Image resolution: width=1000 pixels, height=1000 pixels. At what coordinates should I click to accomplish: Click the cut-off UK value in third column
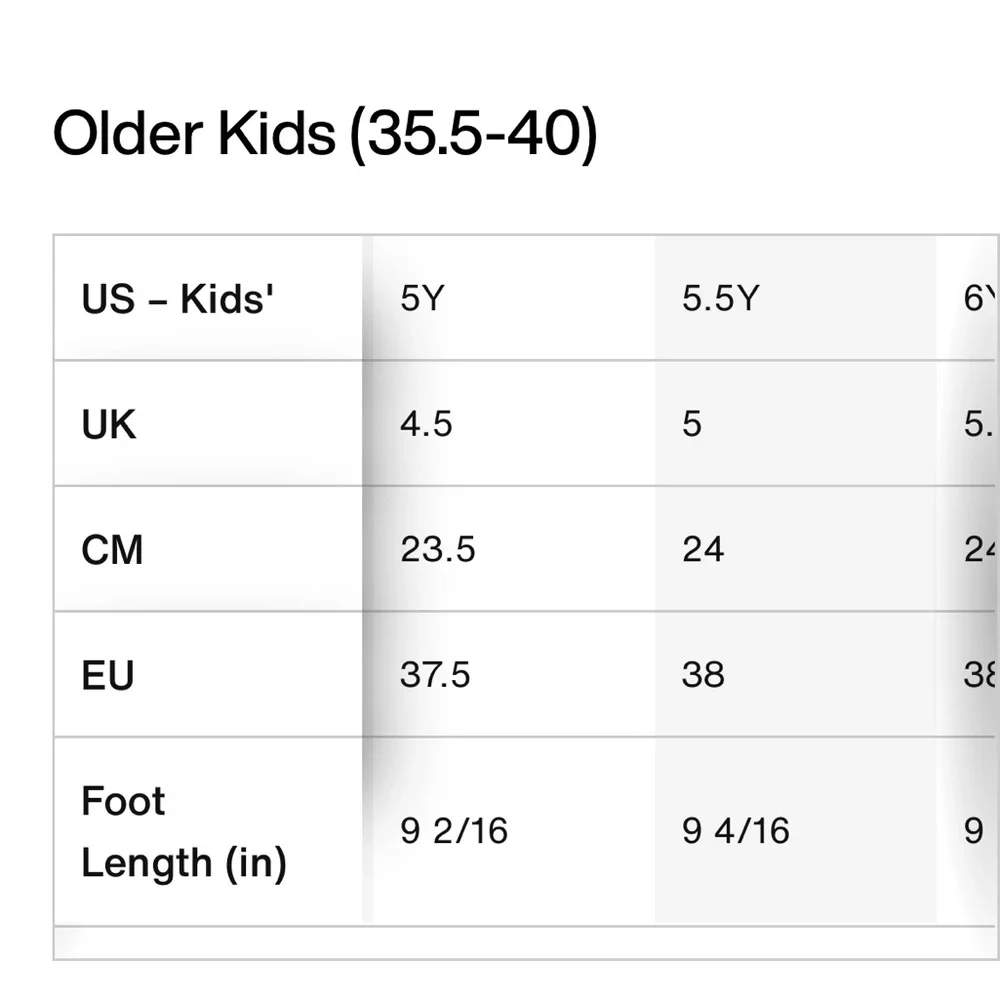click(966, 423)
